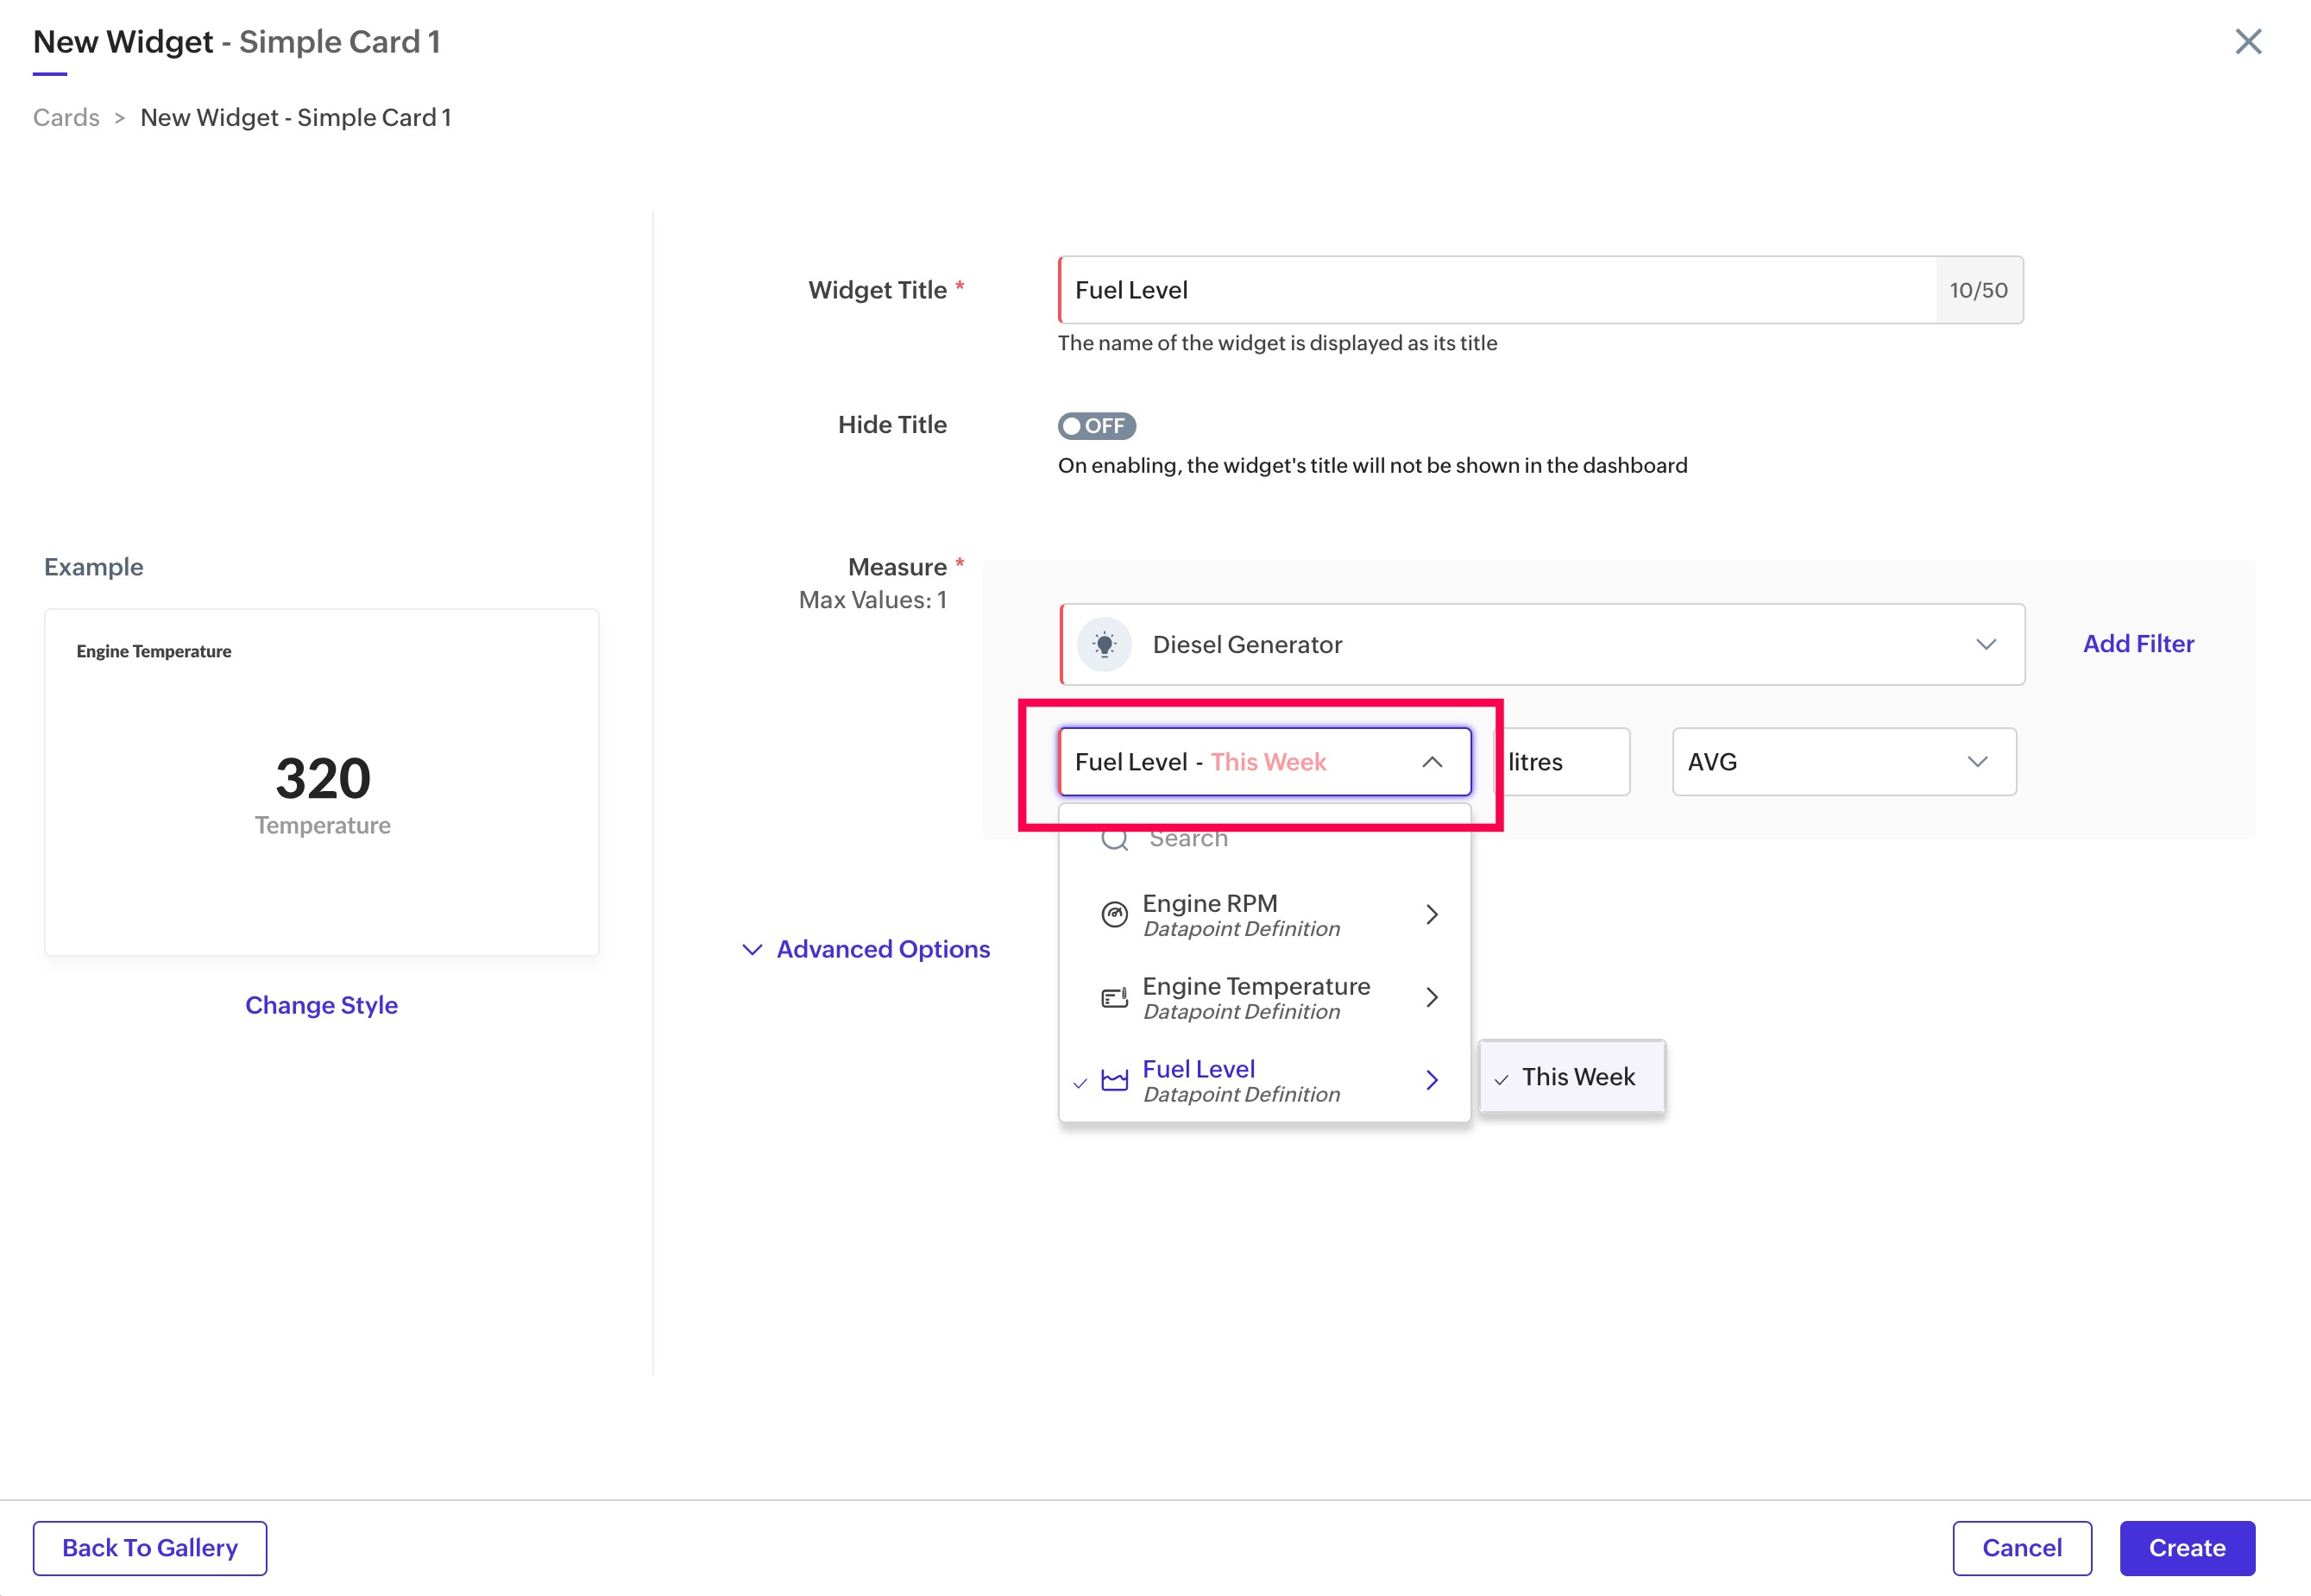
Task: Click the Widget Title text field
Action: [x=1497, y=290]
